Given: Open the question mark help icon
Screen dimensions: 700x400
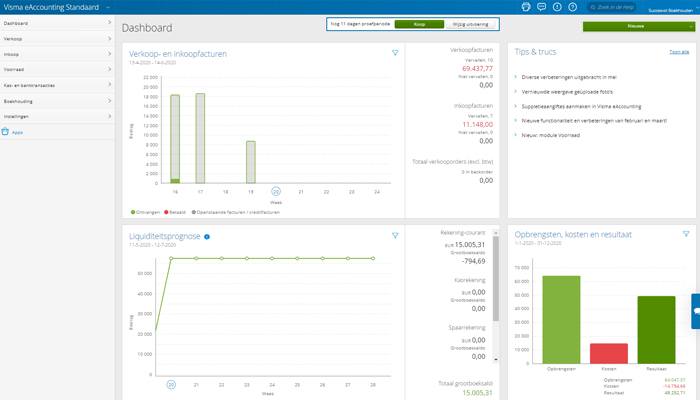Looking at the screenshot, I should point(573,7).
